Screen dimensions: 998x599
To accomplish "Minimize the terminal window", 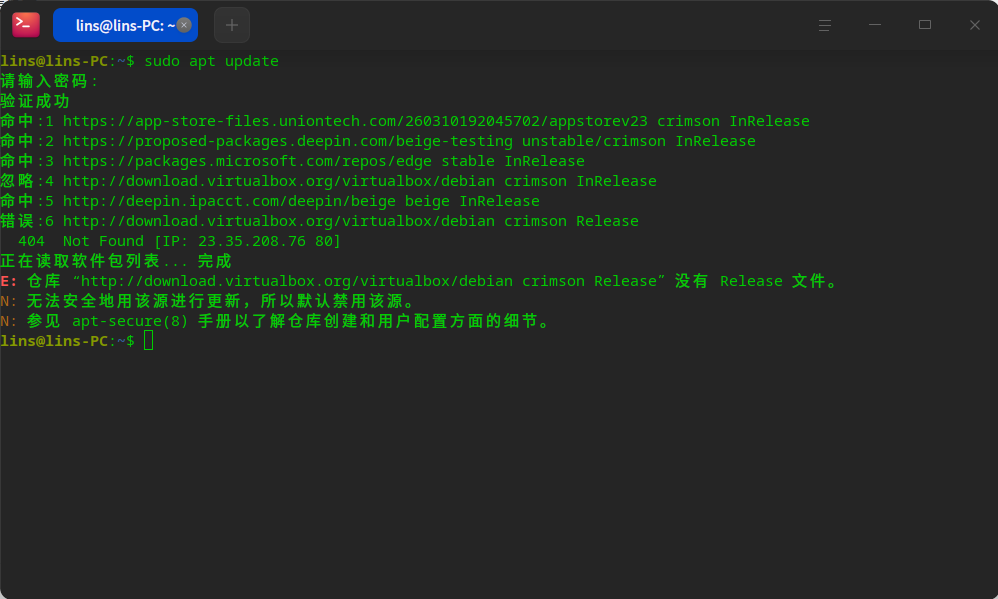I will pos(875,25).
